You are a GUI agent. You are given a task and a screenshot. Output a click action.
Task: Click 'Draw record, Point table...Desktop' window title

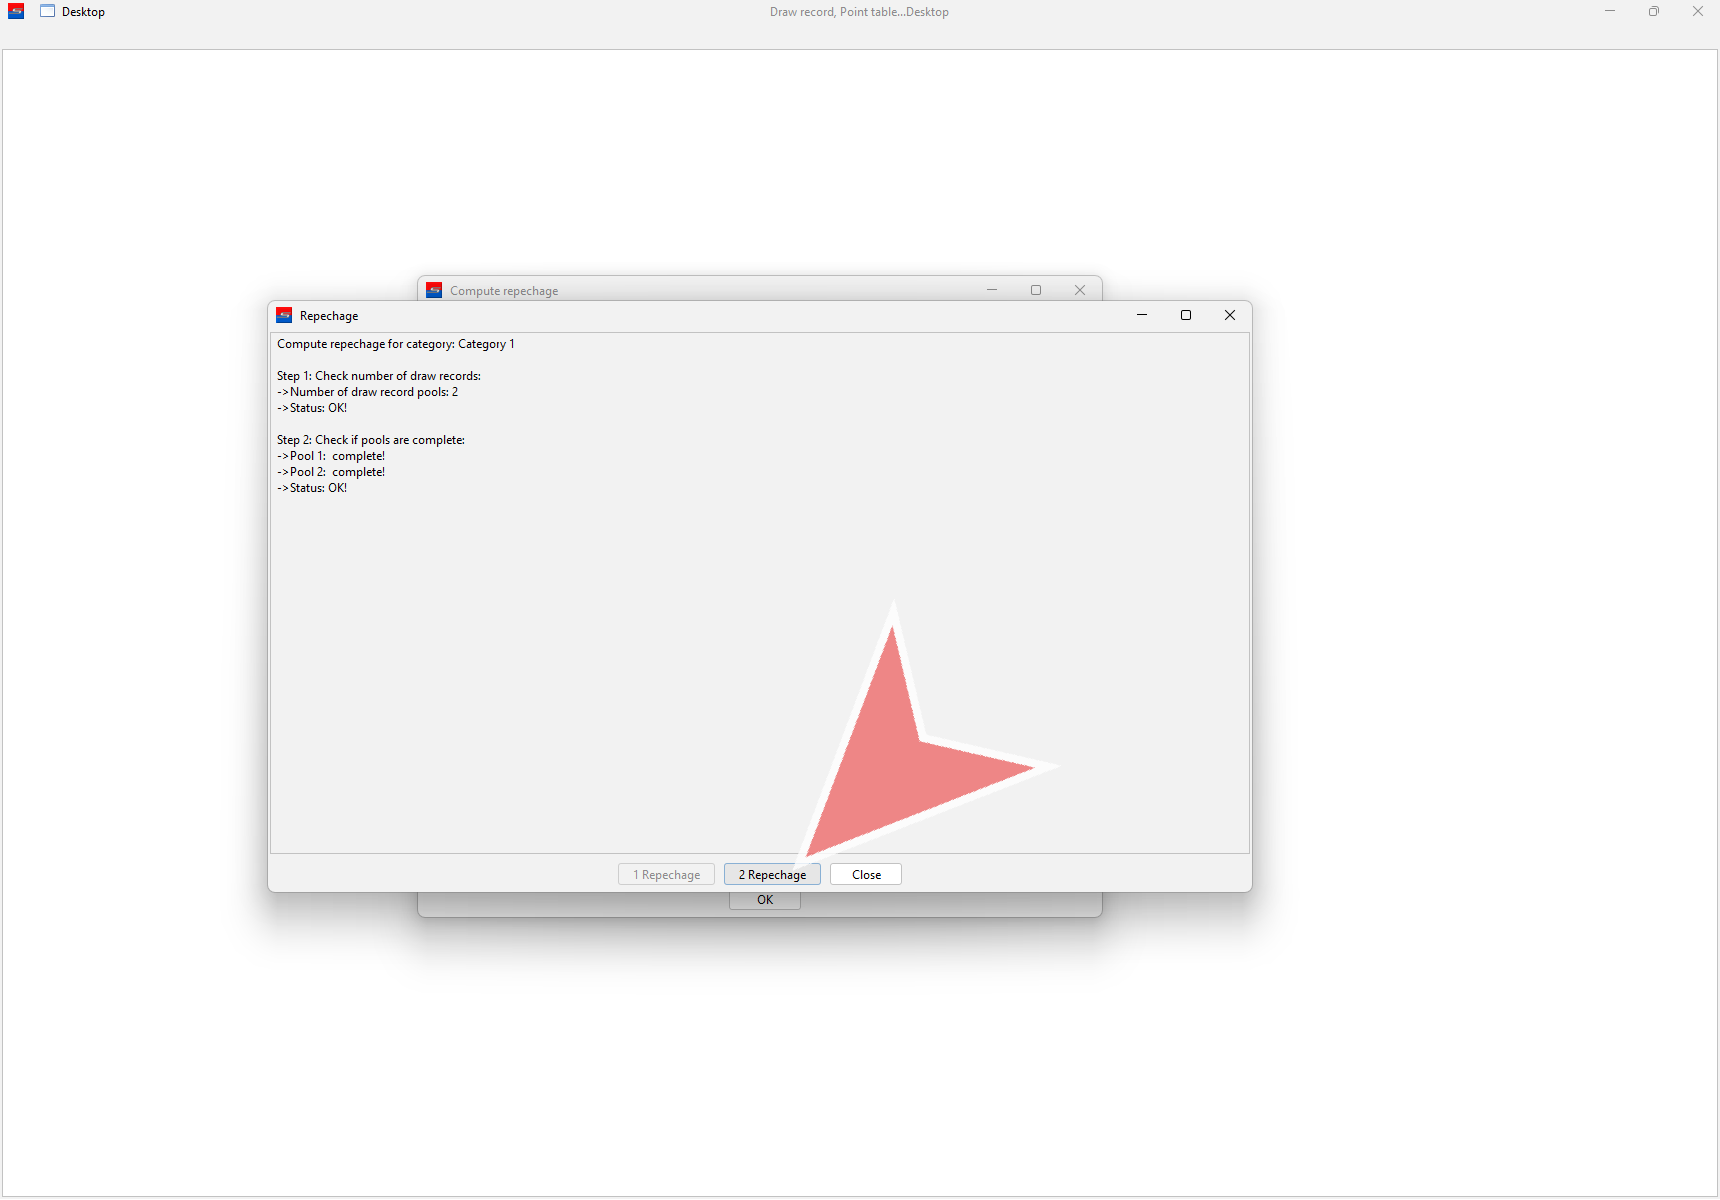point(859,12)
